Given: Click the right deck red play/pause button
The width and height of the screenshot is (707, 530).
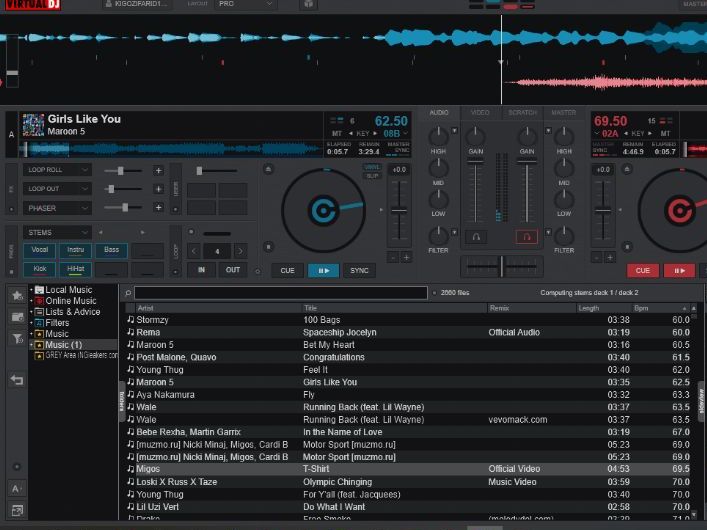Looking at the screenshot, I should [679, 271].
